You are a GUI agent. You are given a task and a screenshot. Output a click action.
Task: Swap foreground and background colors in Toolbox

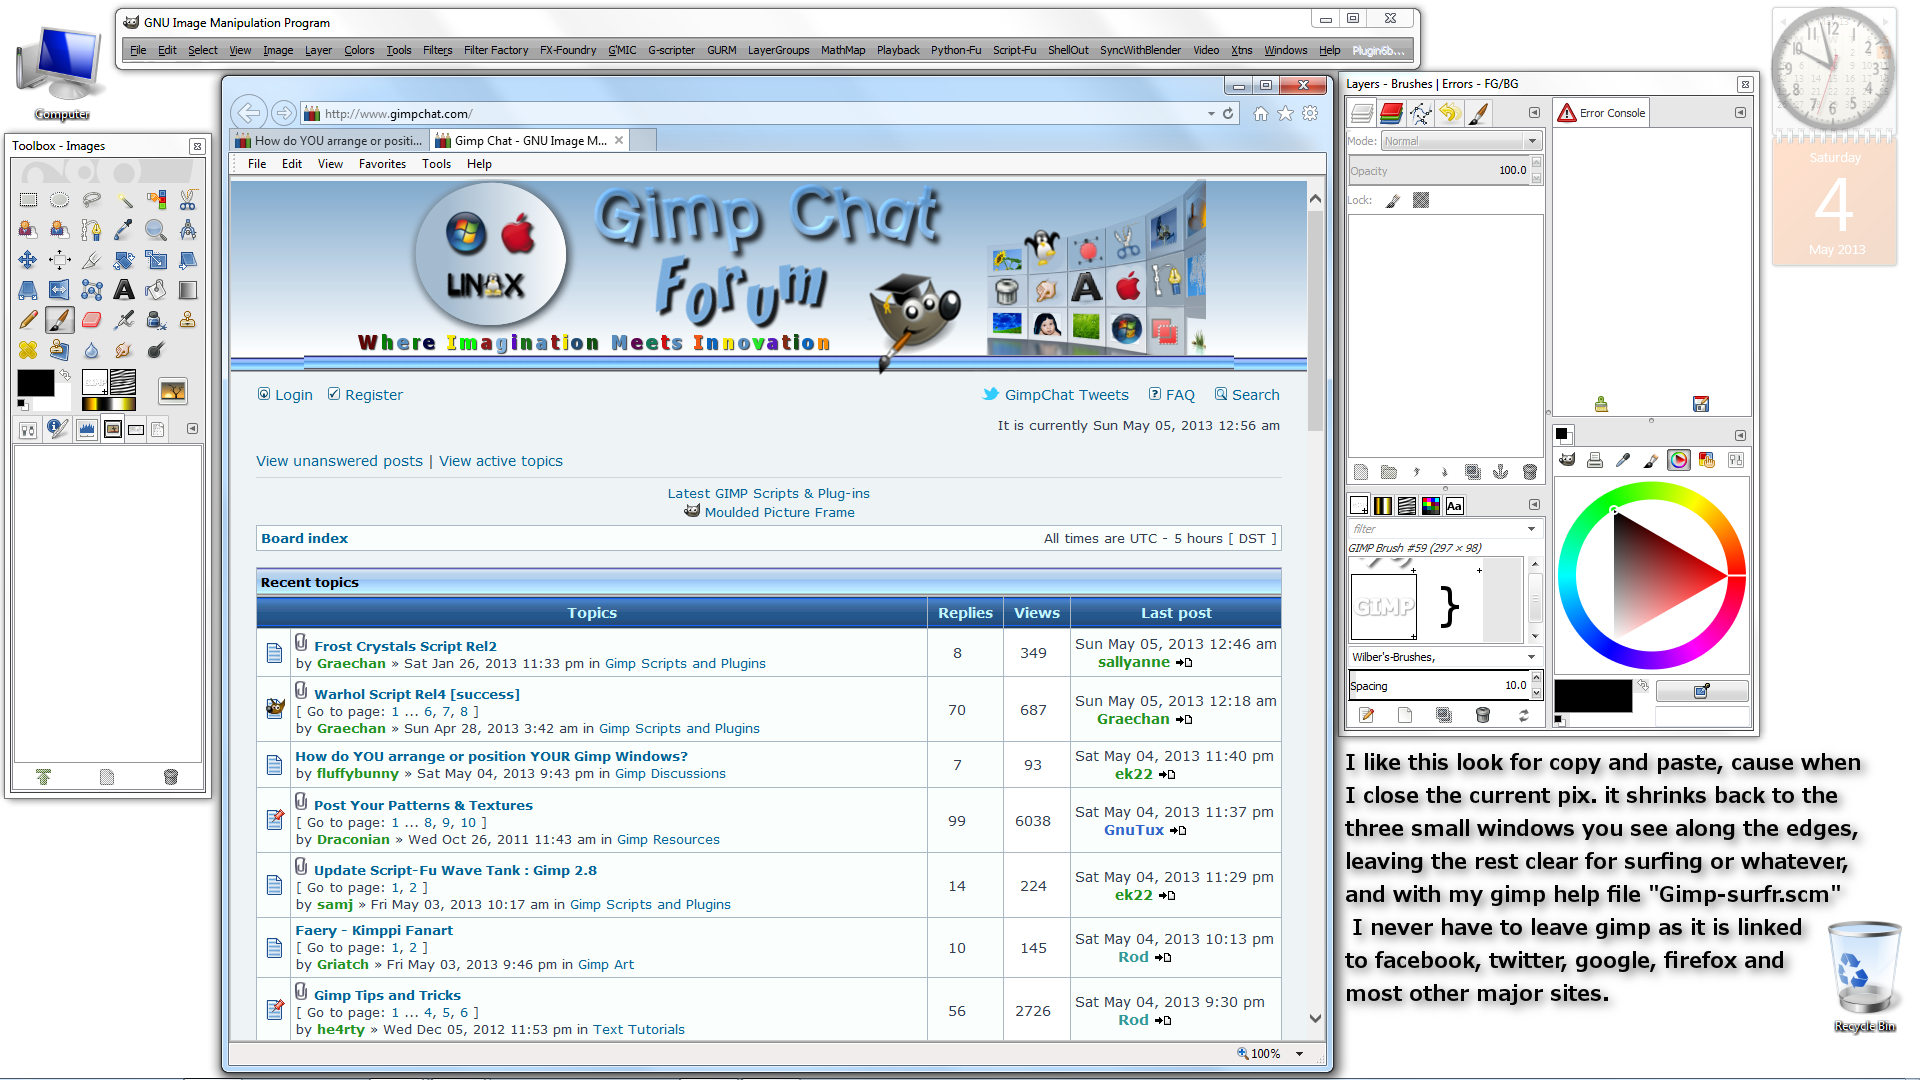tap(65, 375)
